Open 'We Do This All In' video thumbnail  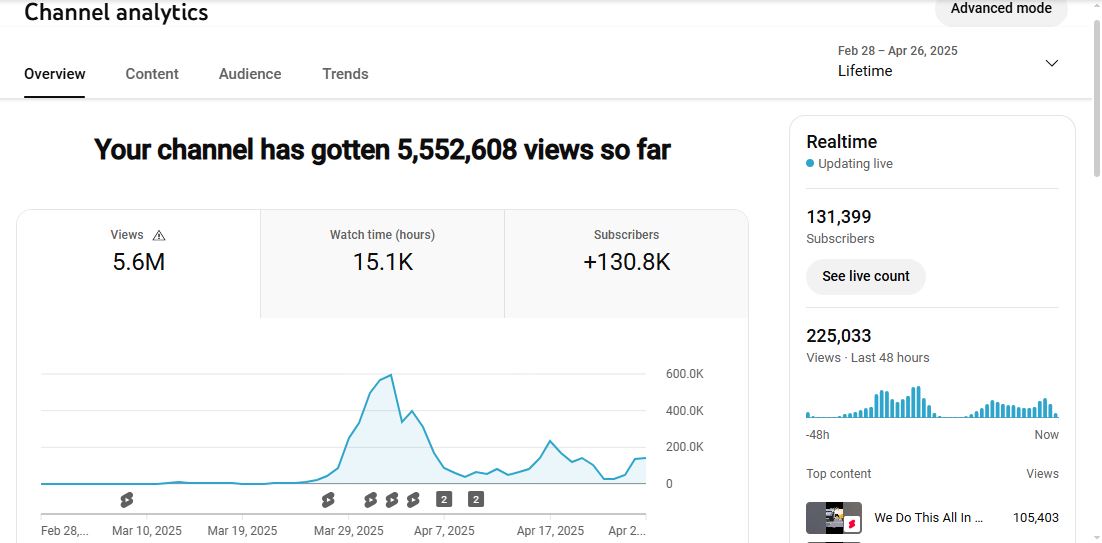834,518
